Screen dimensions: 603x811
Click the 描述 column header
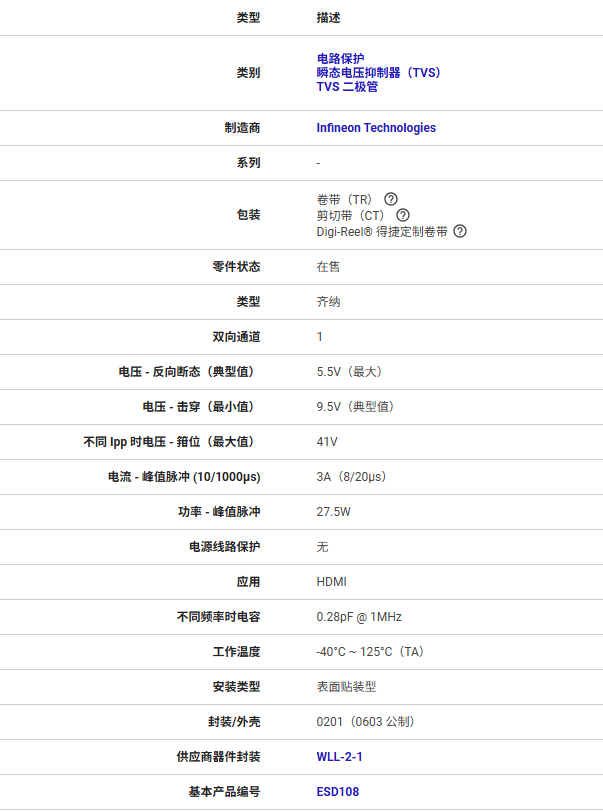click(x=328, y=18)
